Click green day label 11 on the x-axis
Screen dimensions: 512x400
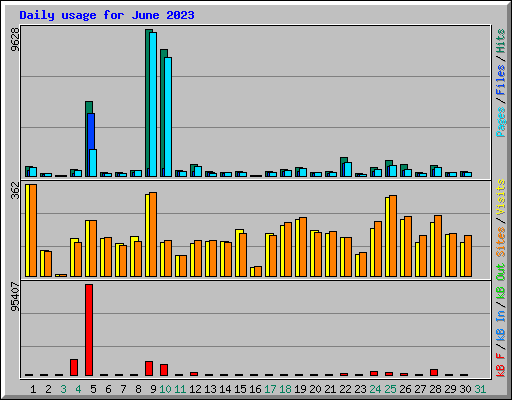(x=180, y=389)
